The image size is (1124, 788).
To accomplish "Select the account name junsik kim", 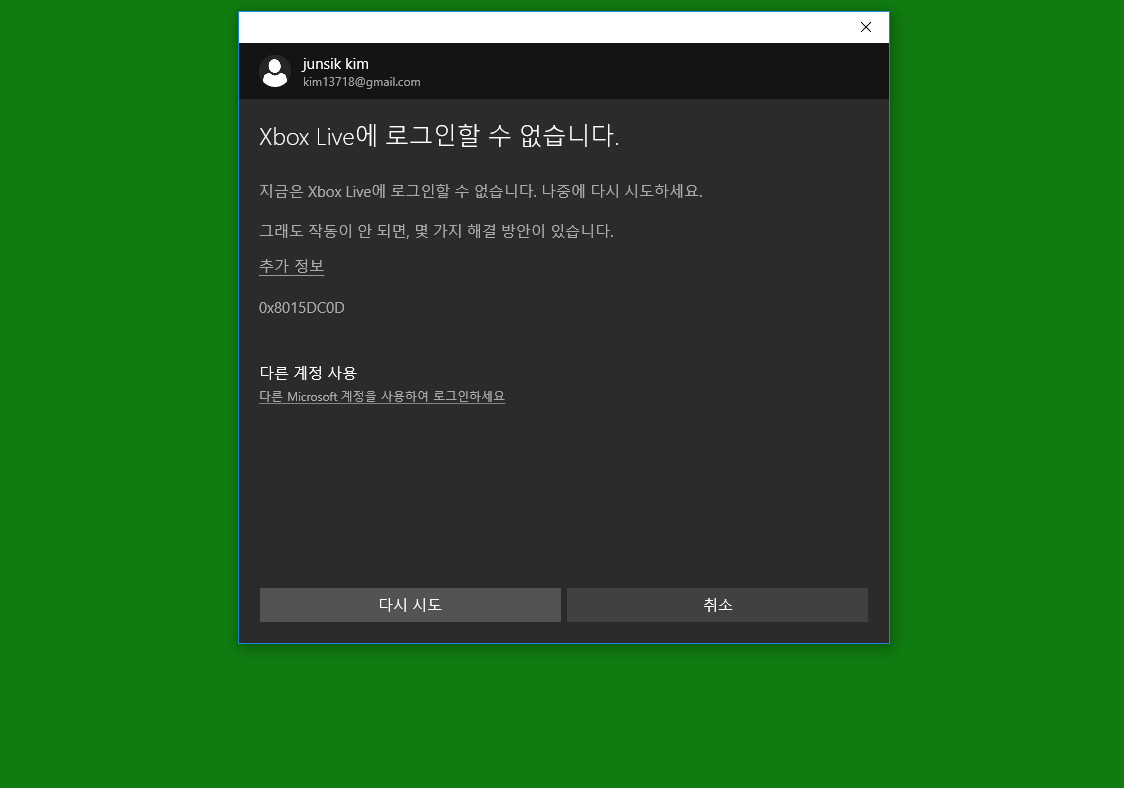I will 335,64.
